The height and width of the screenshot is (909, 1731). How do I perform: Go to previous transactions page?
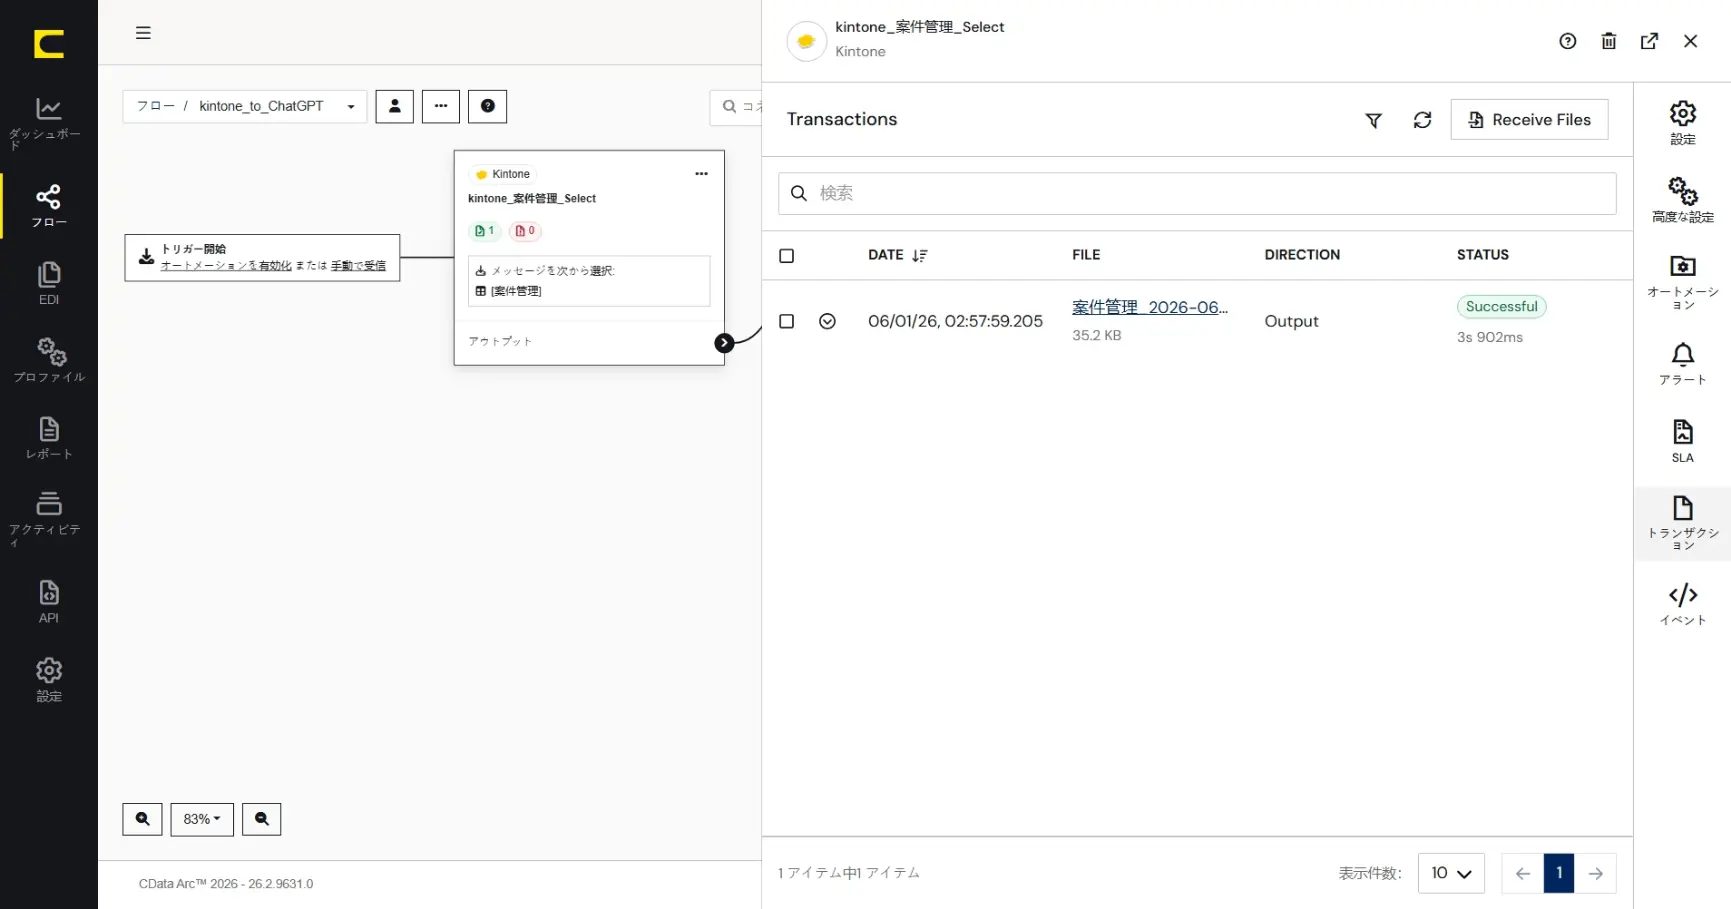[1522, 873]
